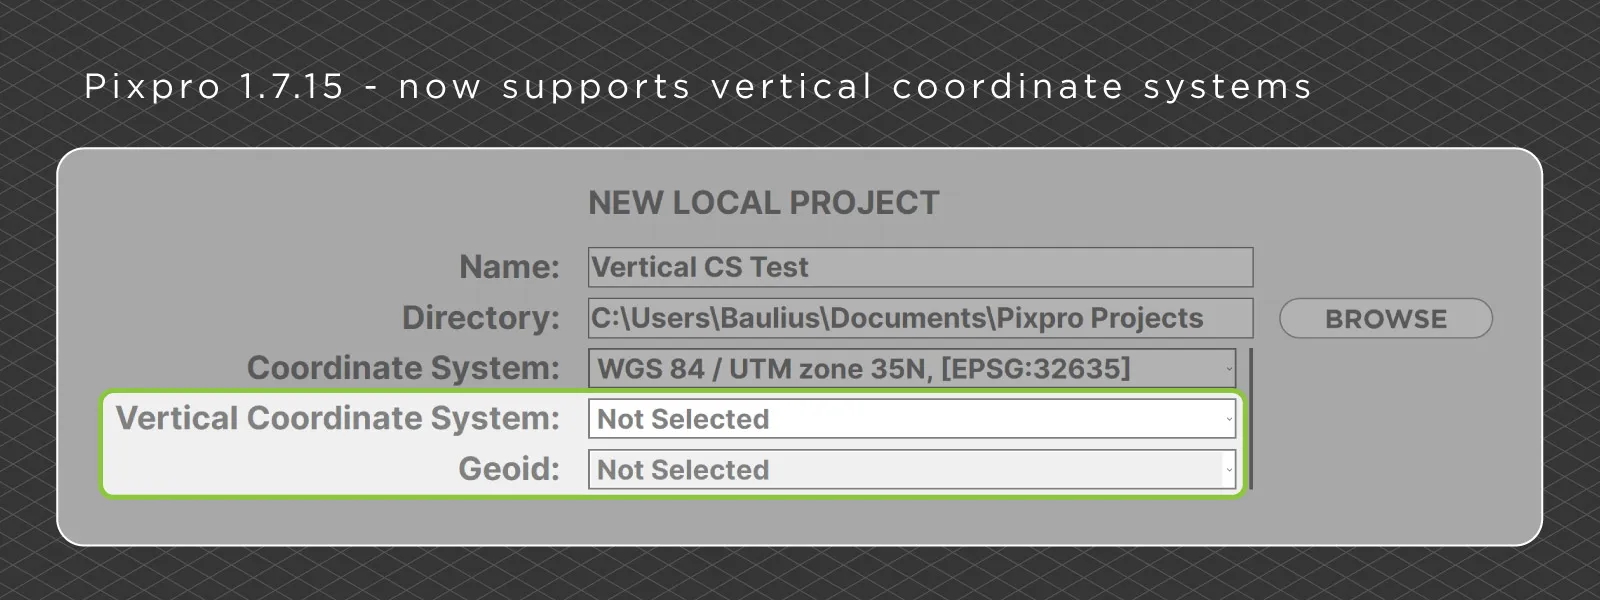Click the NEW LOCAL PROJECT title
The image size is (1600, 600).
(763, 202)
